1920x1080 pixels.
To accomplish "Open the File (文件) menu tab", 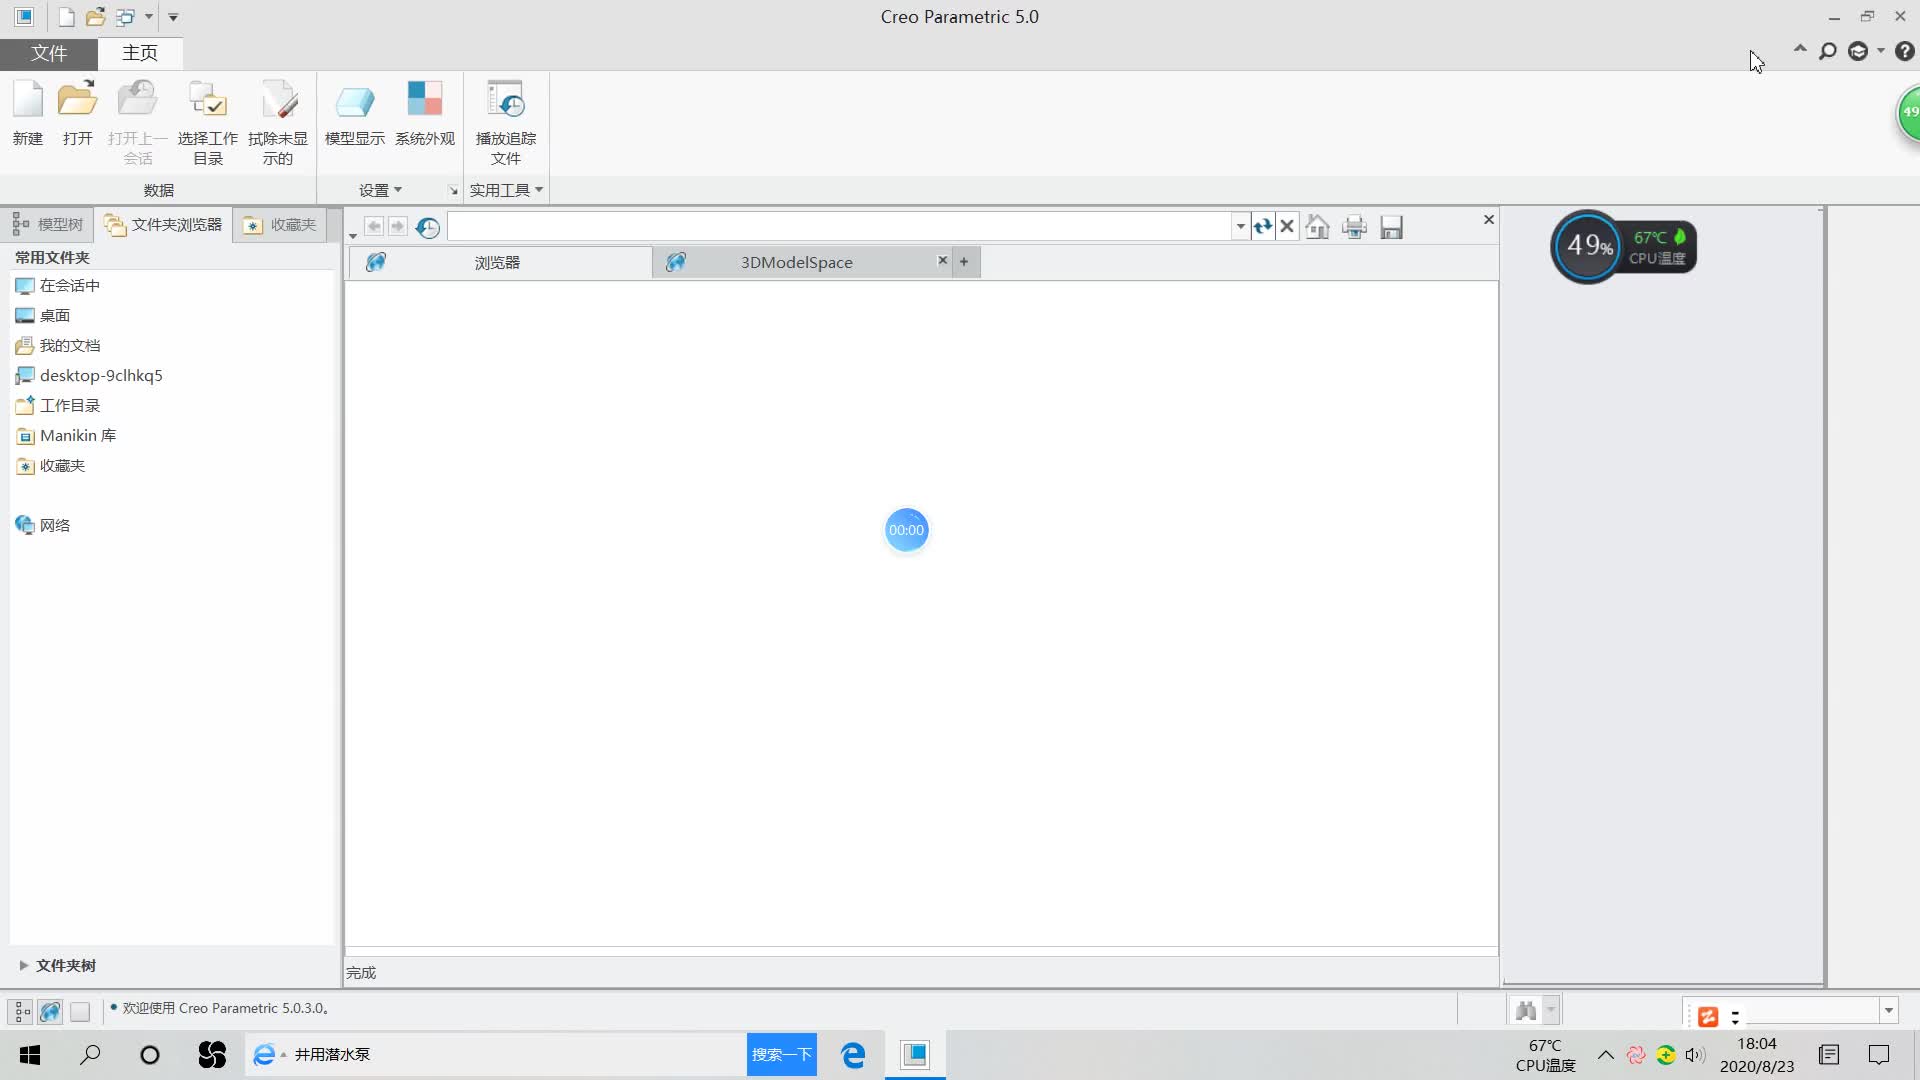I will [49, 53].
